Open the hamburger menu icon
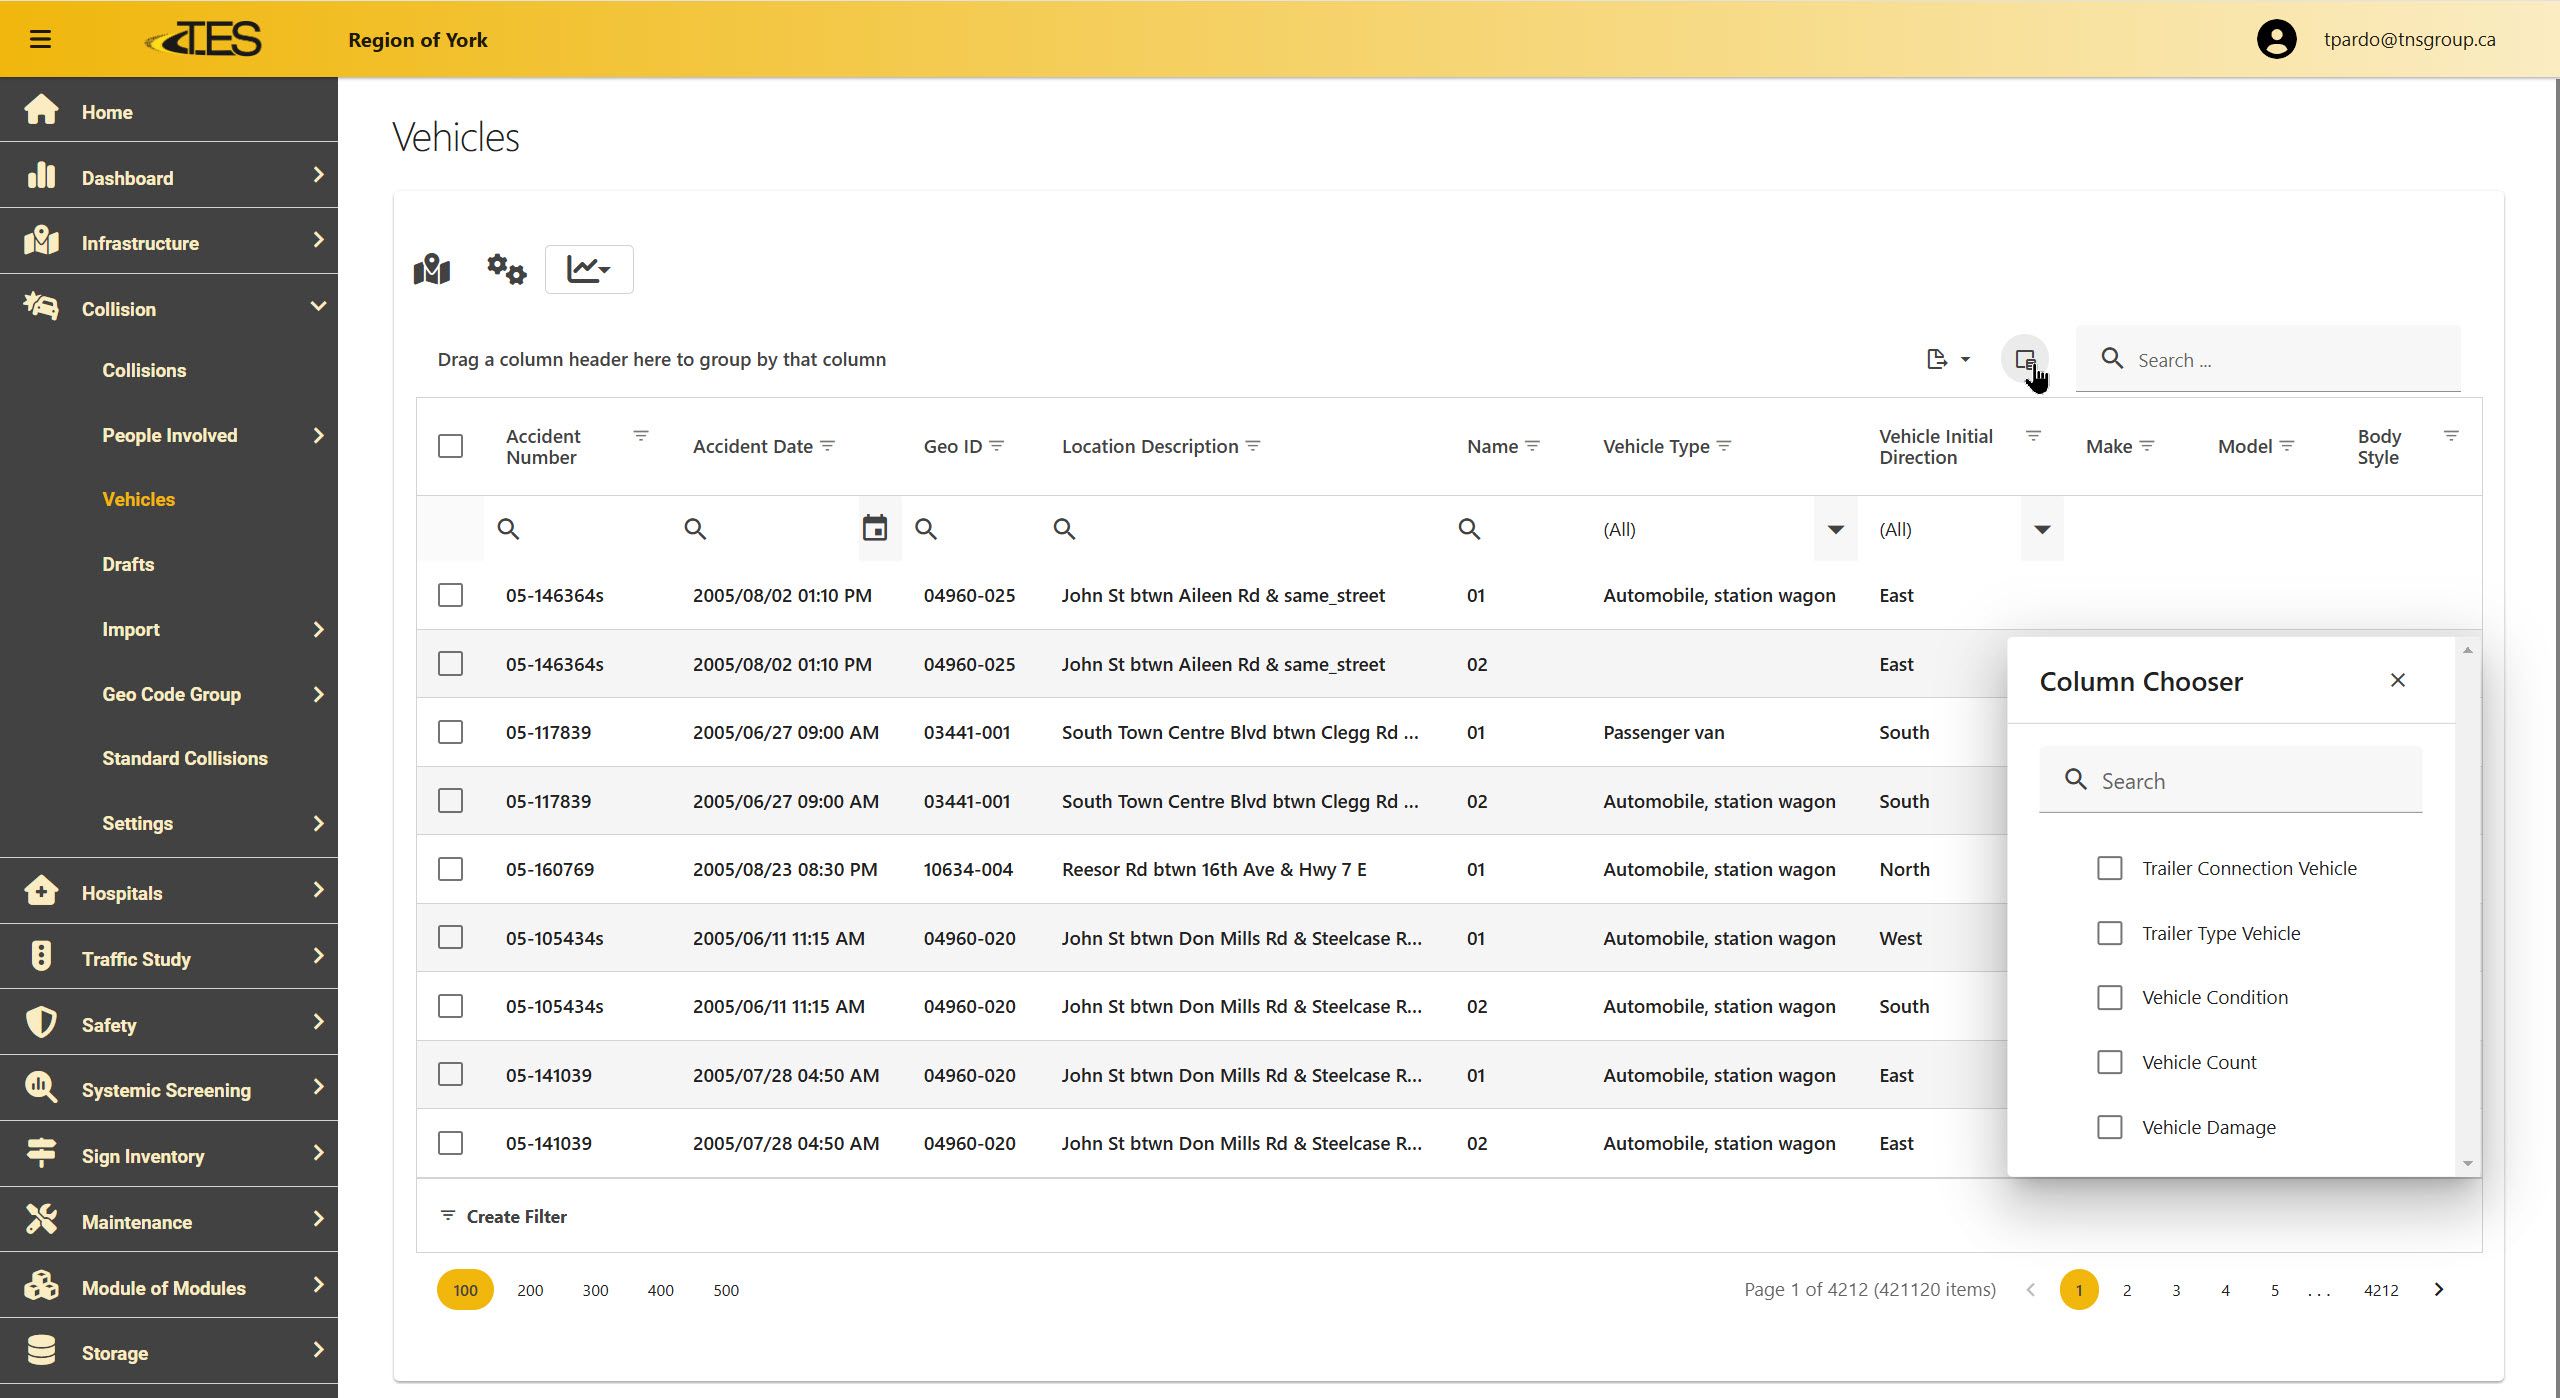Viewport: 2560px width, 1398px height. [40, 39]
